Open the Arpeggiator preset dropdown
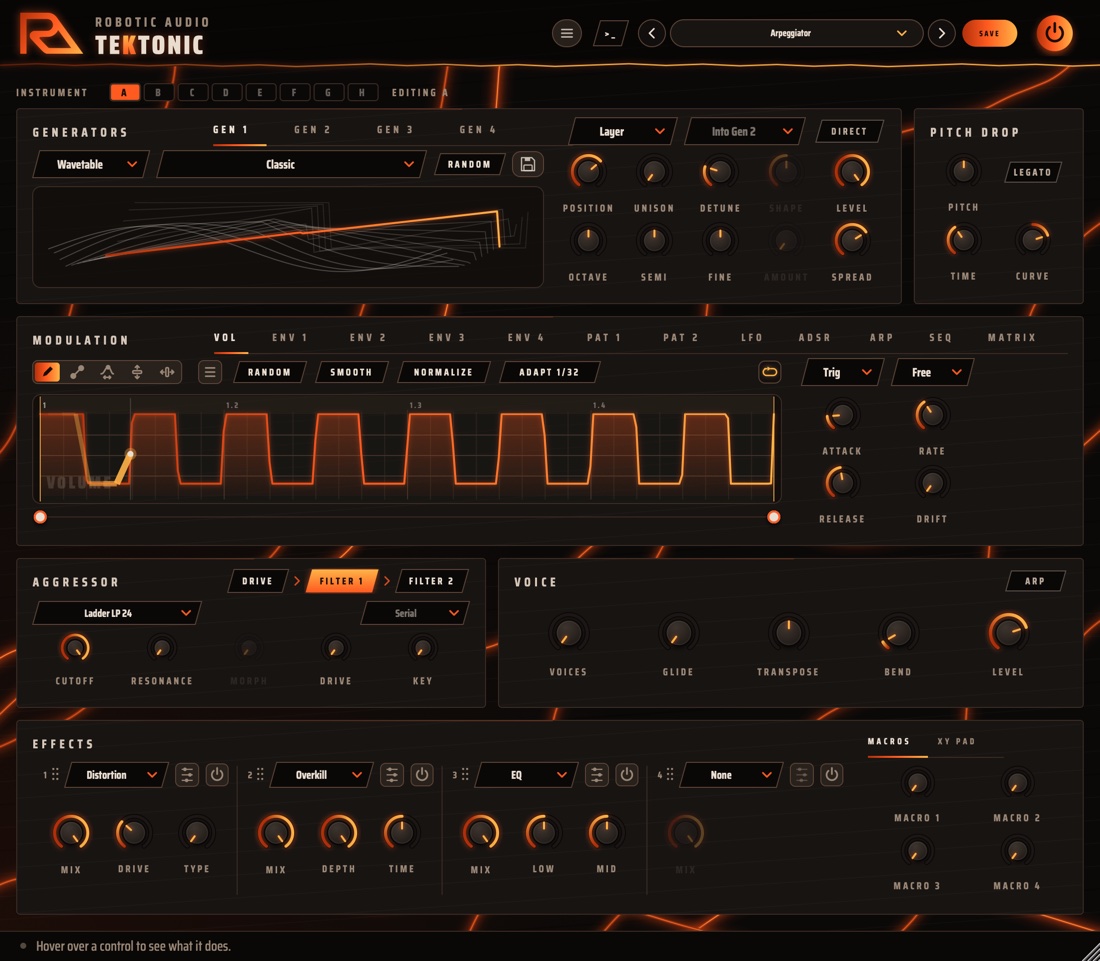This screenshot has width=1100, height=961. tap(796, 33)
